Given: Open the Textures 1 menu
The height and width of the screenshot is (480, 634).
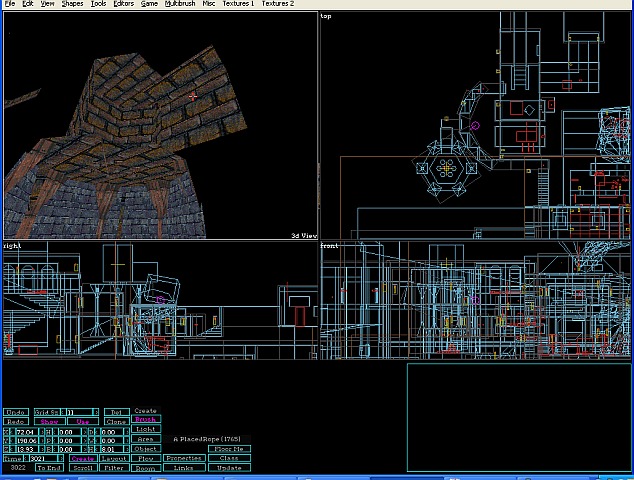Looking at the screenshot, I should [237, 4].
